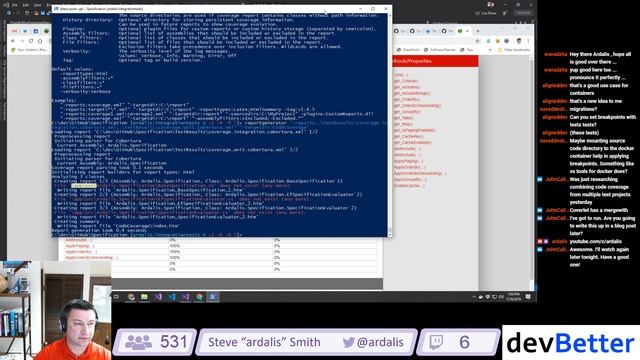Click the Live Share button in Visual Studio
Screen dimensions: 640x360
pos(486,13)
